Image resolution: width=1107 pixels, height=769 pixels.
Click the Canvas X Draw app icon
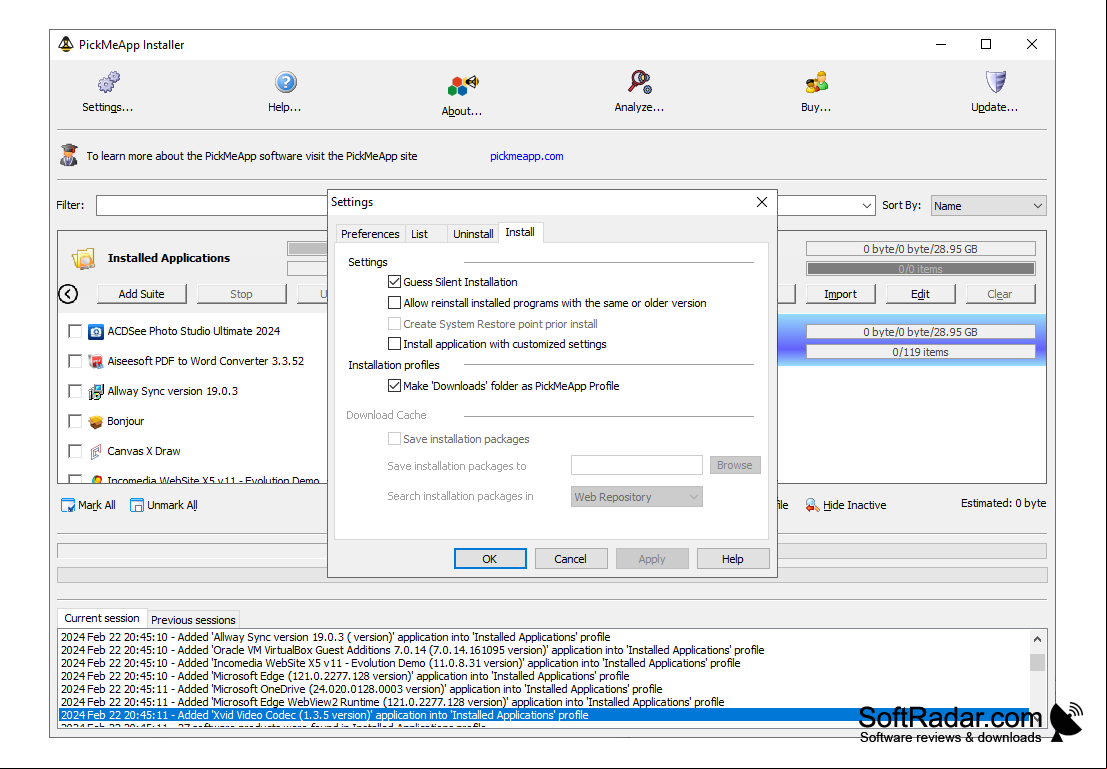point(95,451)
